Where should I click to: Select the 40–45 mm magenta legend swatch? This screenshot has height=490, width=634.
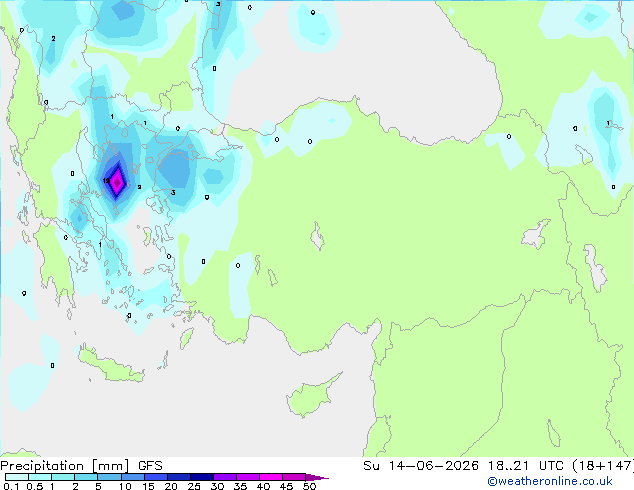point(271,477)
